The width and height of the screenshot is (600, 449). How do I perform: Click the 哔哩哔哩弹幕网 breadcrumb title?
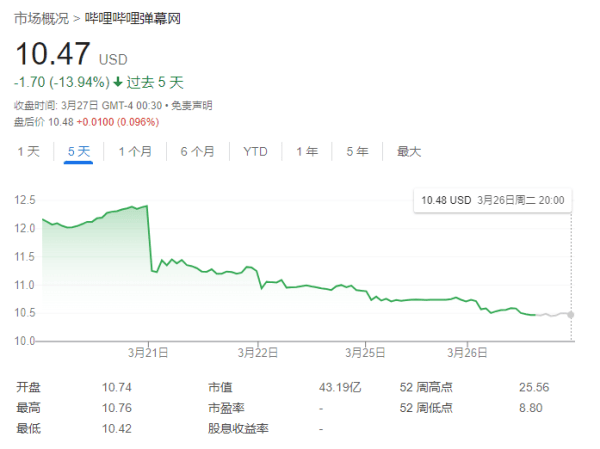pos(139,19)
